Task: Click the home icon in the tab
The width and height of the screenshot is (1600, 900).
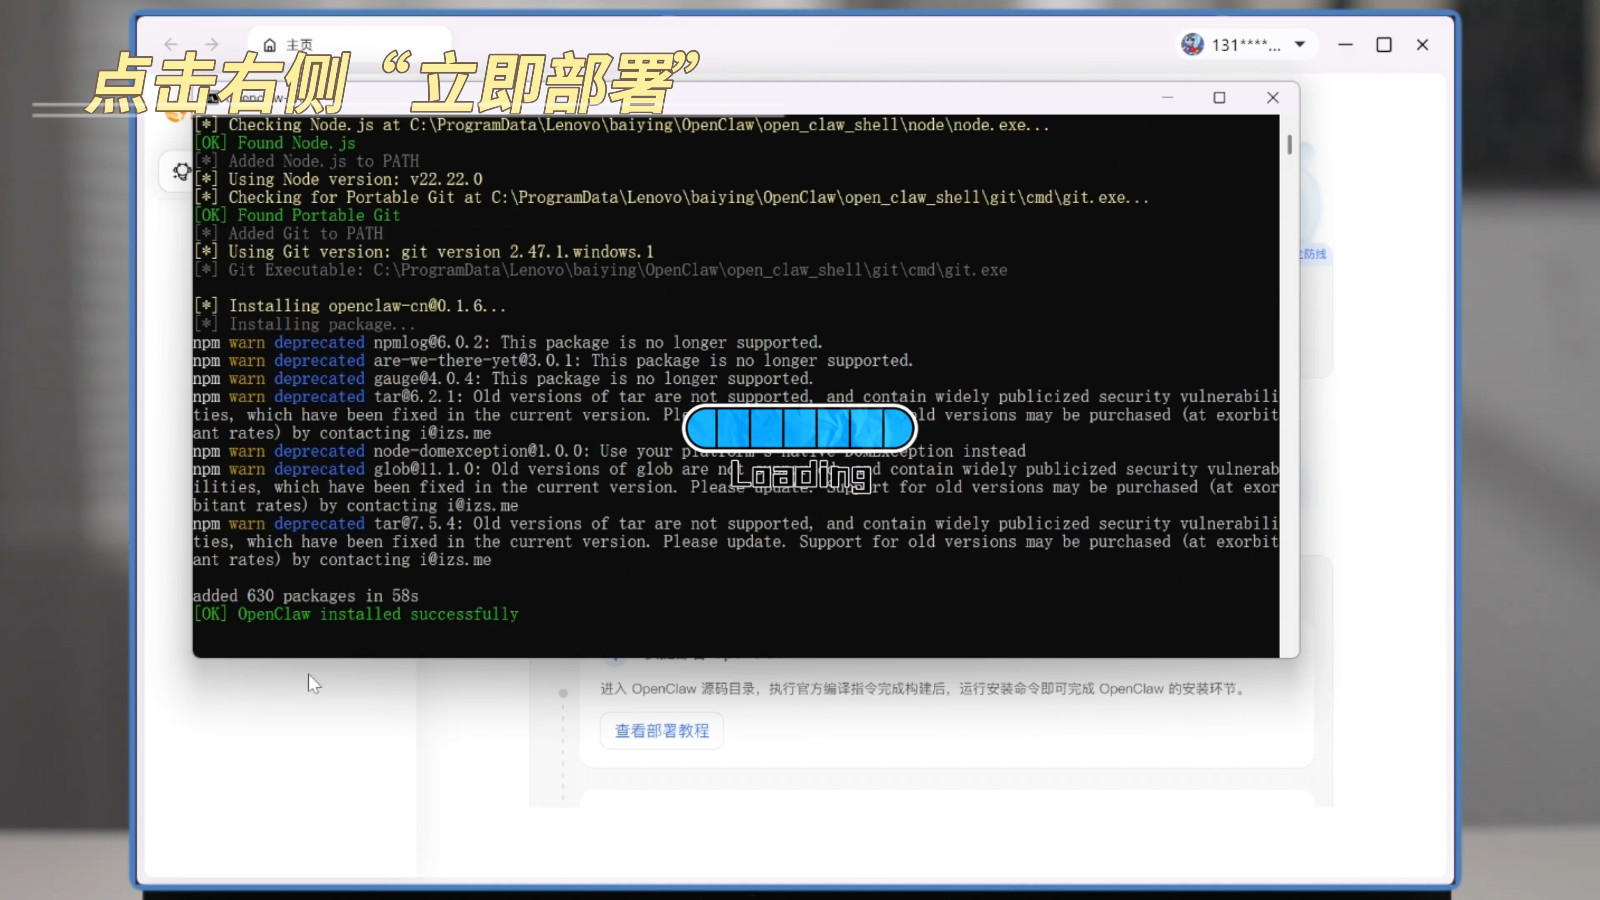Action: (x=270, y=45)
